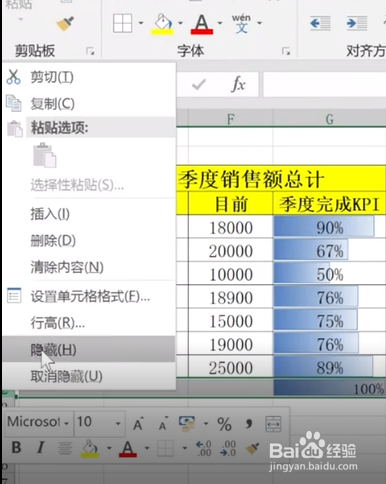Image resolution: width=386 pixels, height=484 pixels.
Task: Open the 剪贴板 dialog launcher
Action: point(90,51)
